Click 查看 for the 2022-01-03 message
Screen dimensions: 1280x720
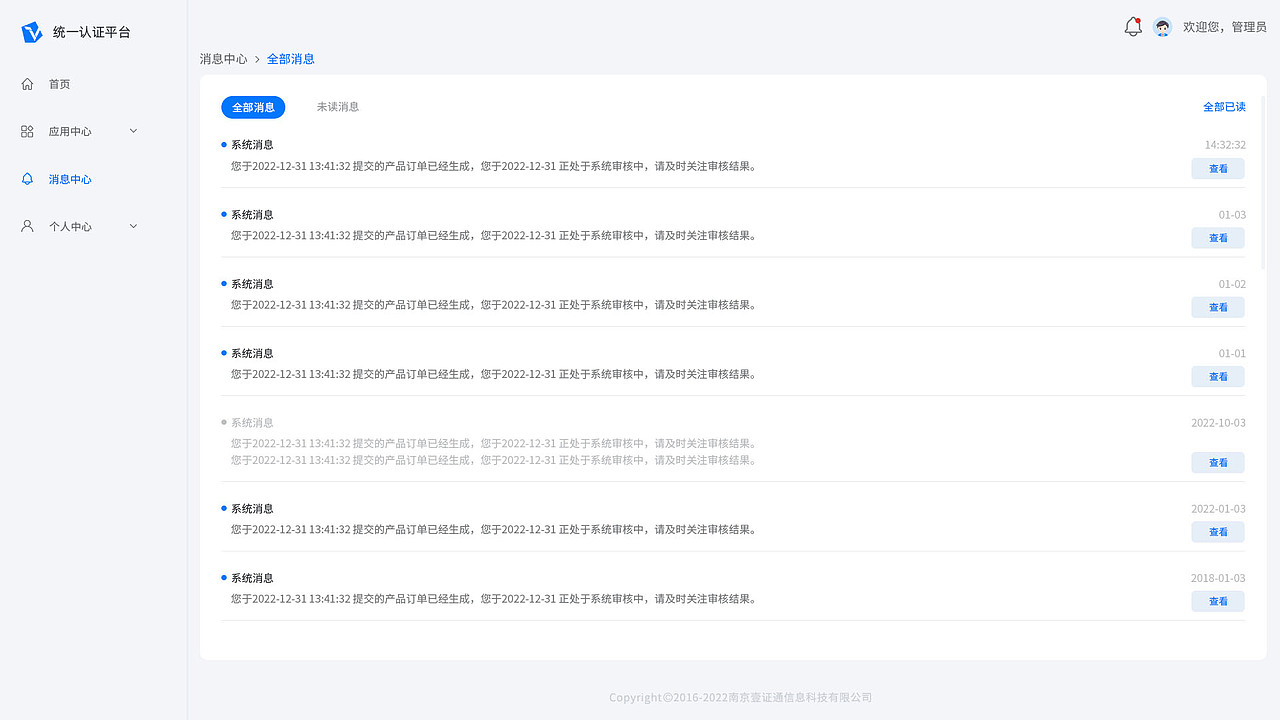coord(1218,532)
